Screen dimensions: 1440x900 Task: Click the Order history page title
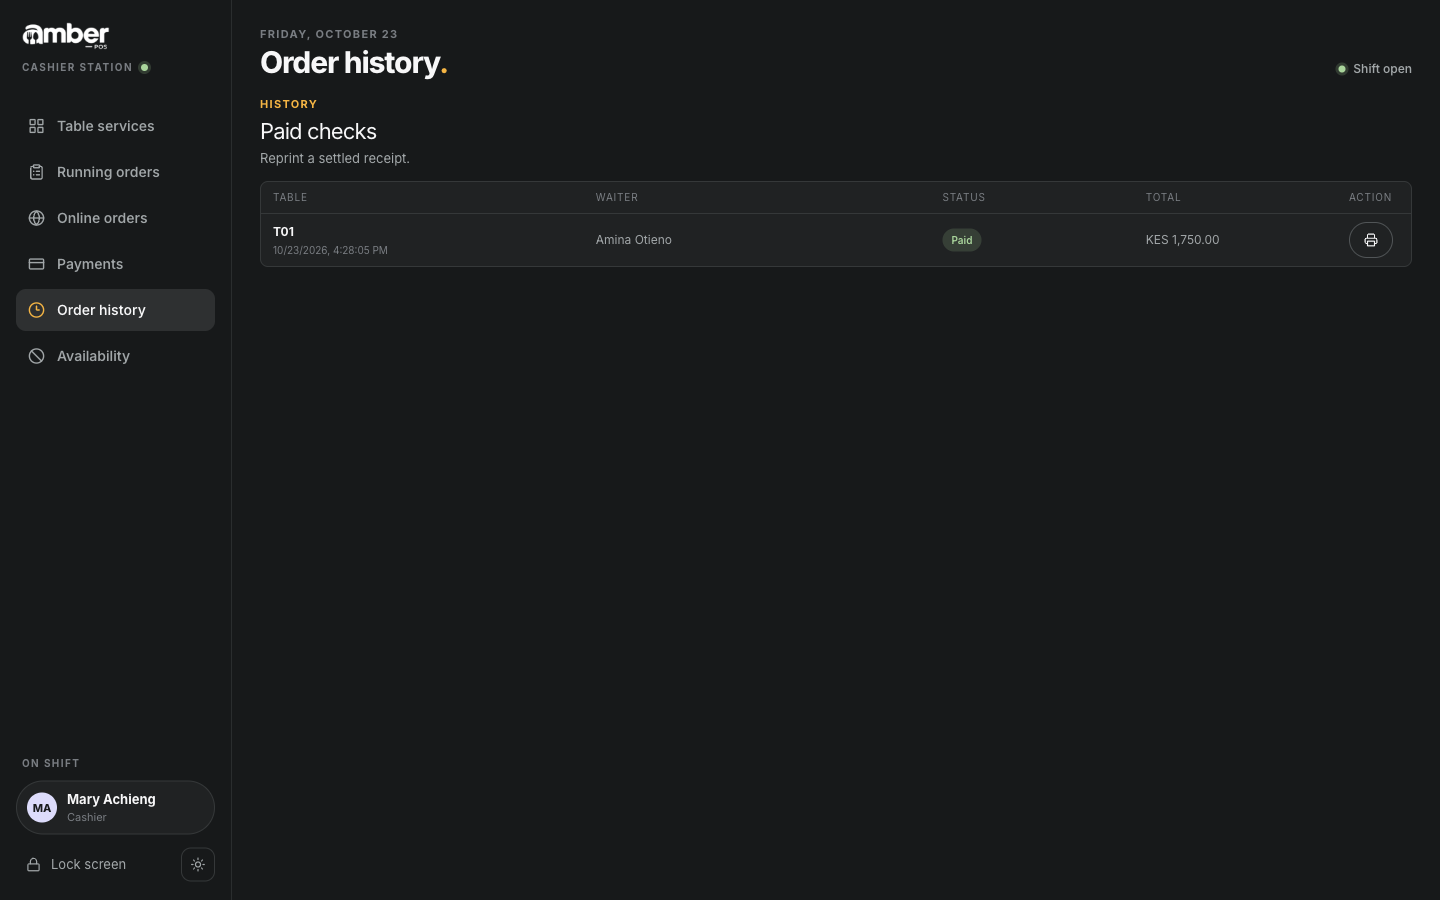pyautogui.click(x=353, y=63)
